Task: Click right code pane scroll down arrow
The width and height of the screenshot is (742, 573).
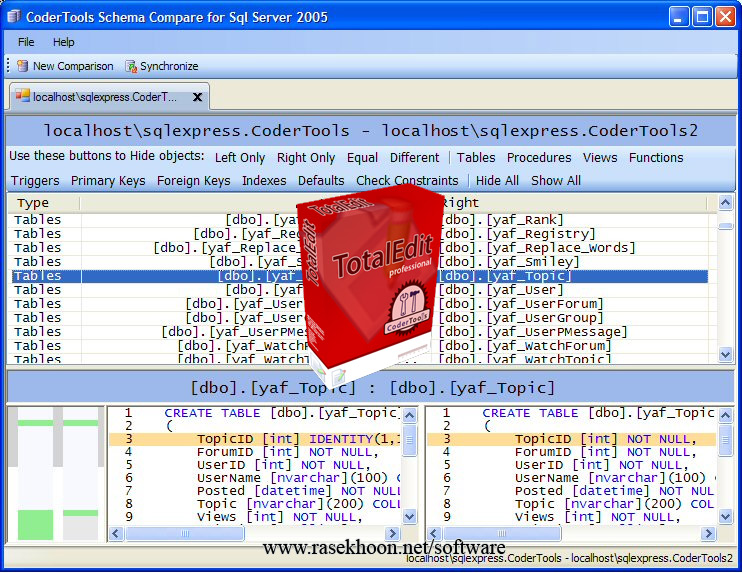Action: (x=725, y=516)
